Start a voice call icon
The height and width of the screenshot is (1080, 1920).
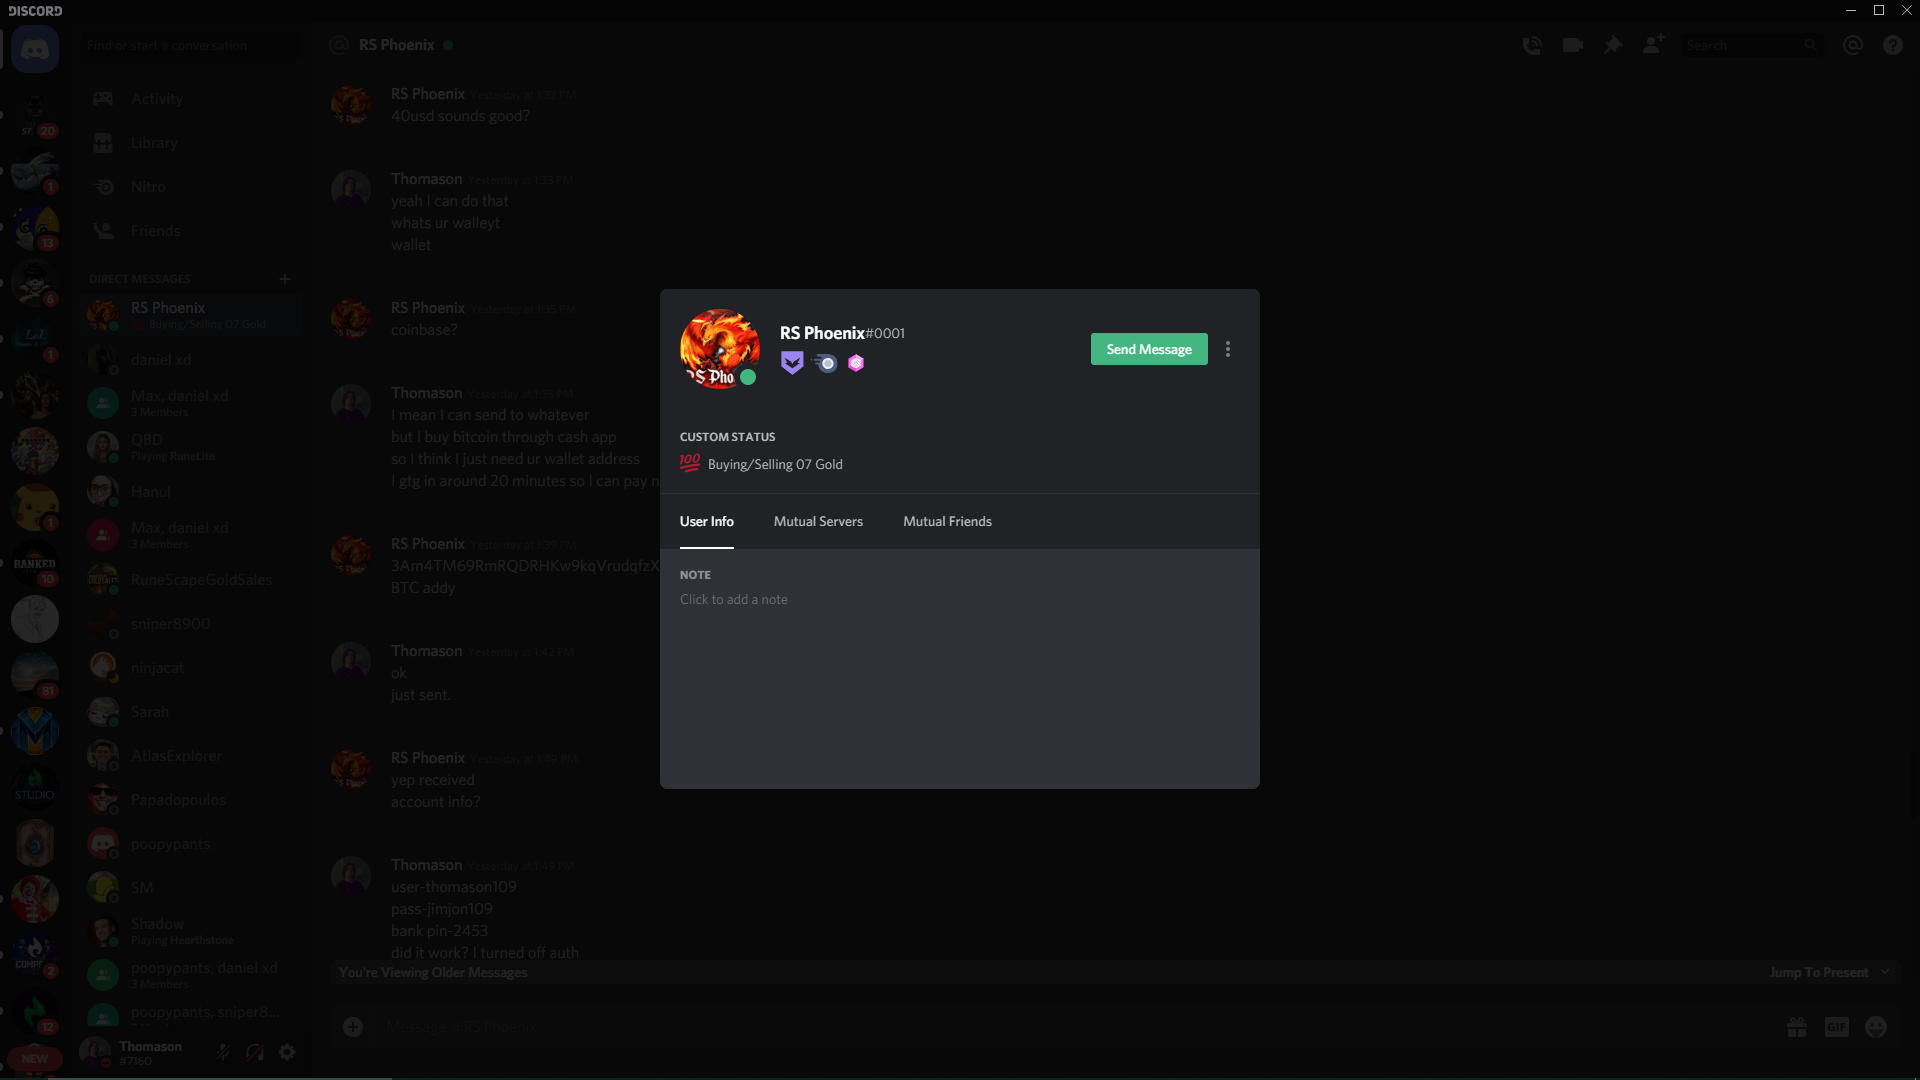1532,45
